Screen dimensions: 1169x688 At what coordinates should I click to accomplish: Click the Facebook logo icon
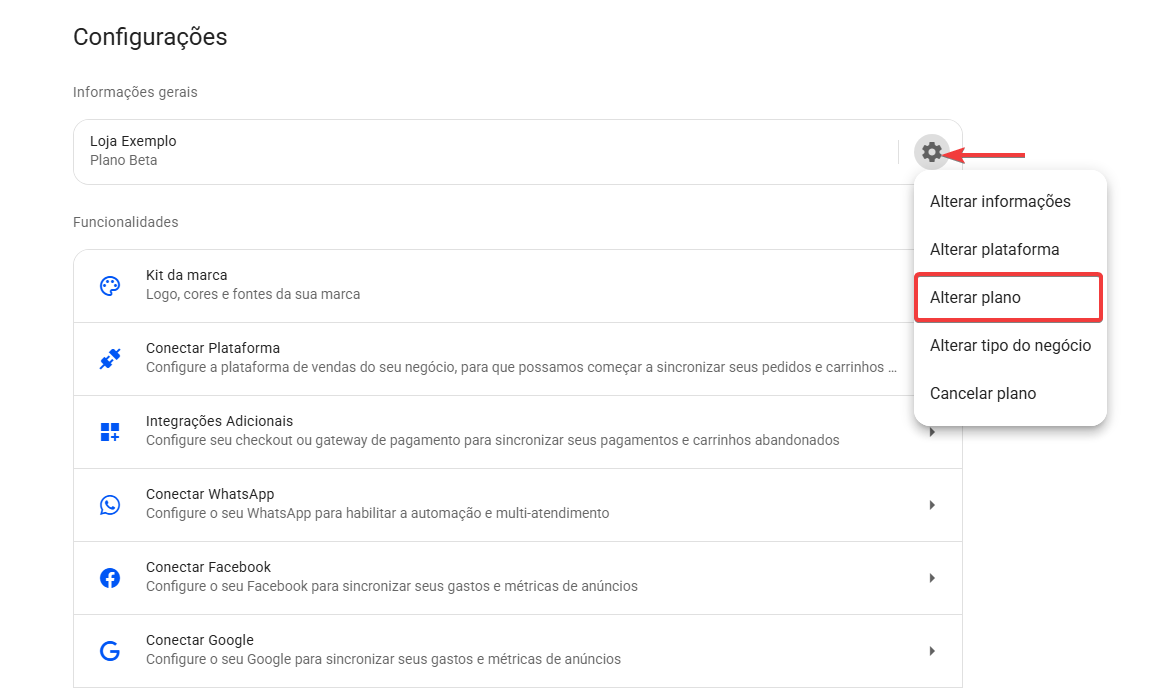[110, 578]
